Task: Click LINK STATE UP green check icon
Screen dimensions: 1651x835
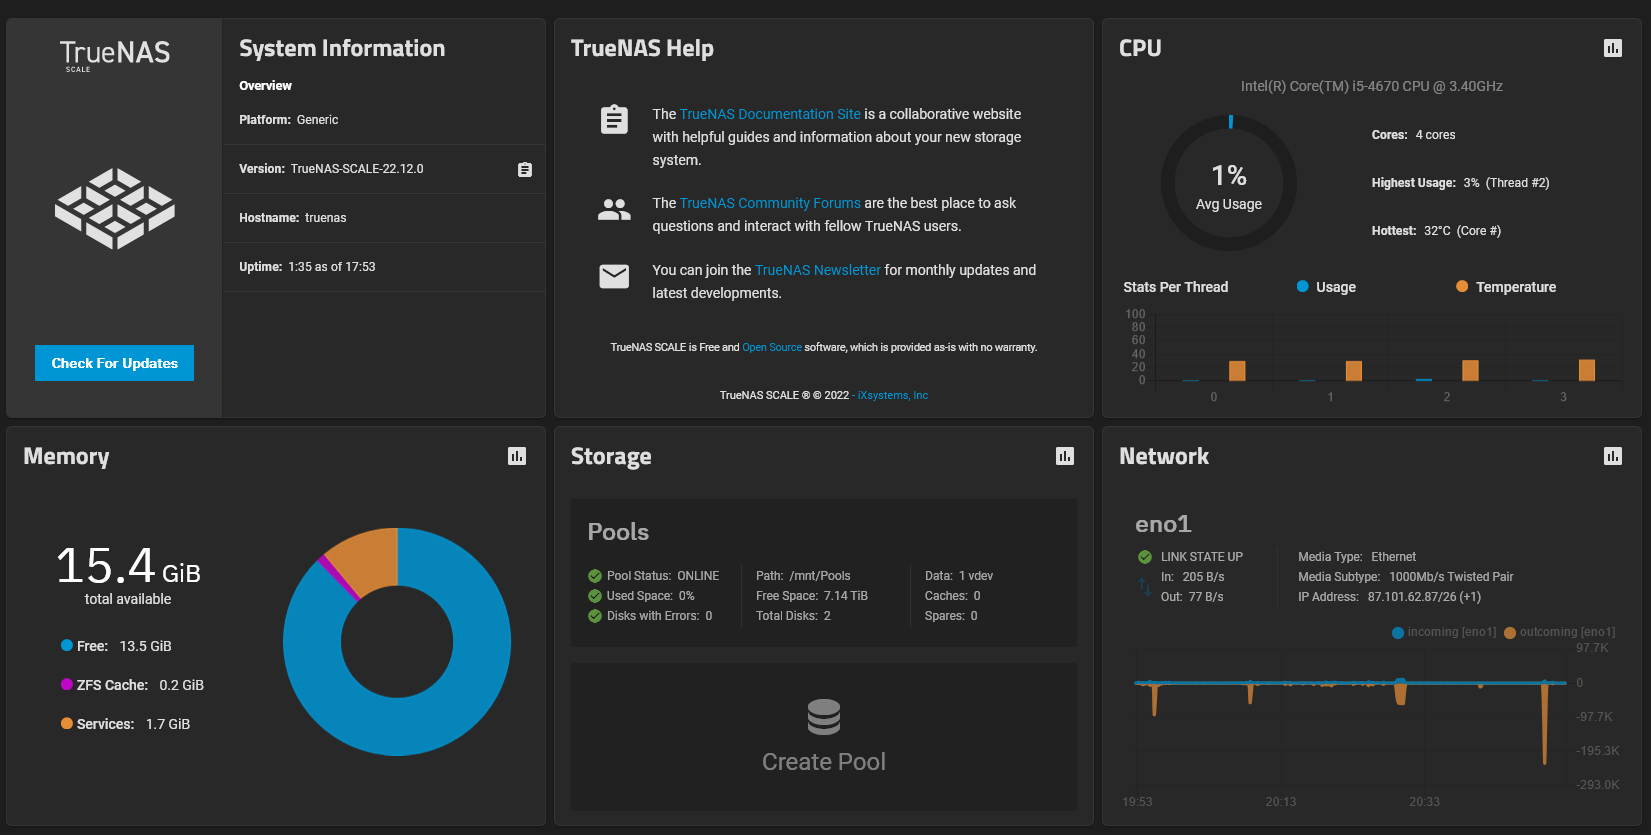Action: (x=1145, y=557)
